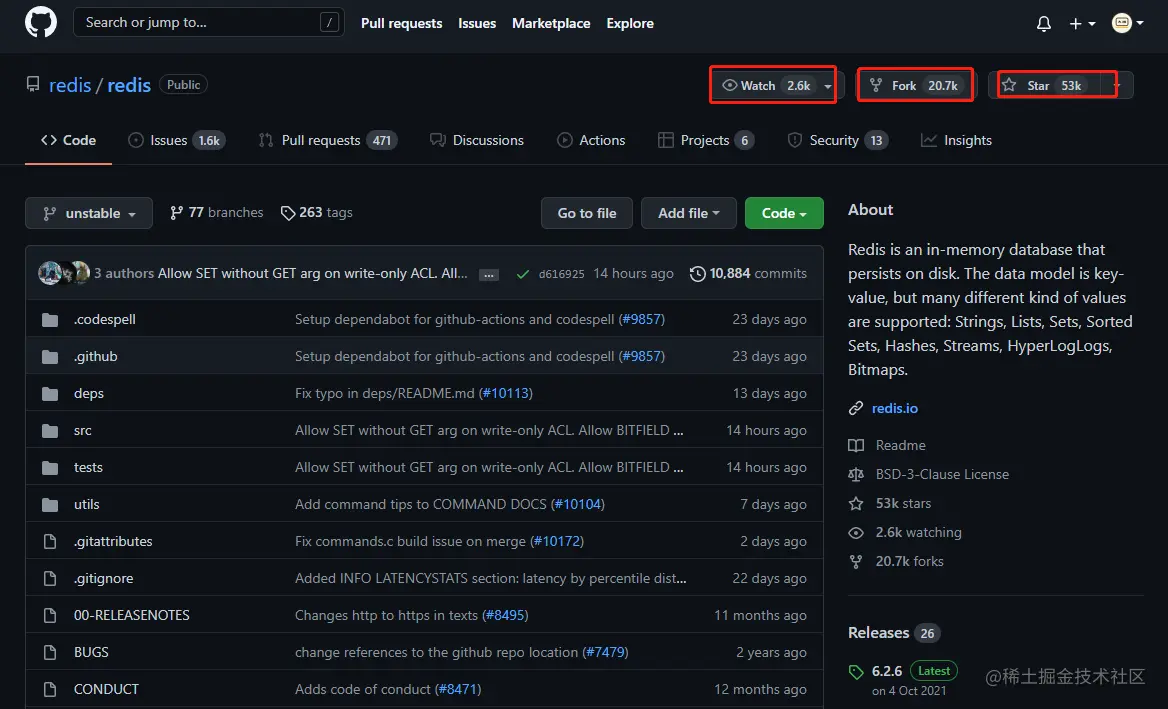View the 10,884 commits history
Image resolution: width=1168 pixels, height=709 pixels.
(748, 273)
